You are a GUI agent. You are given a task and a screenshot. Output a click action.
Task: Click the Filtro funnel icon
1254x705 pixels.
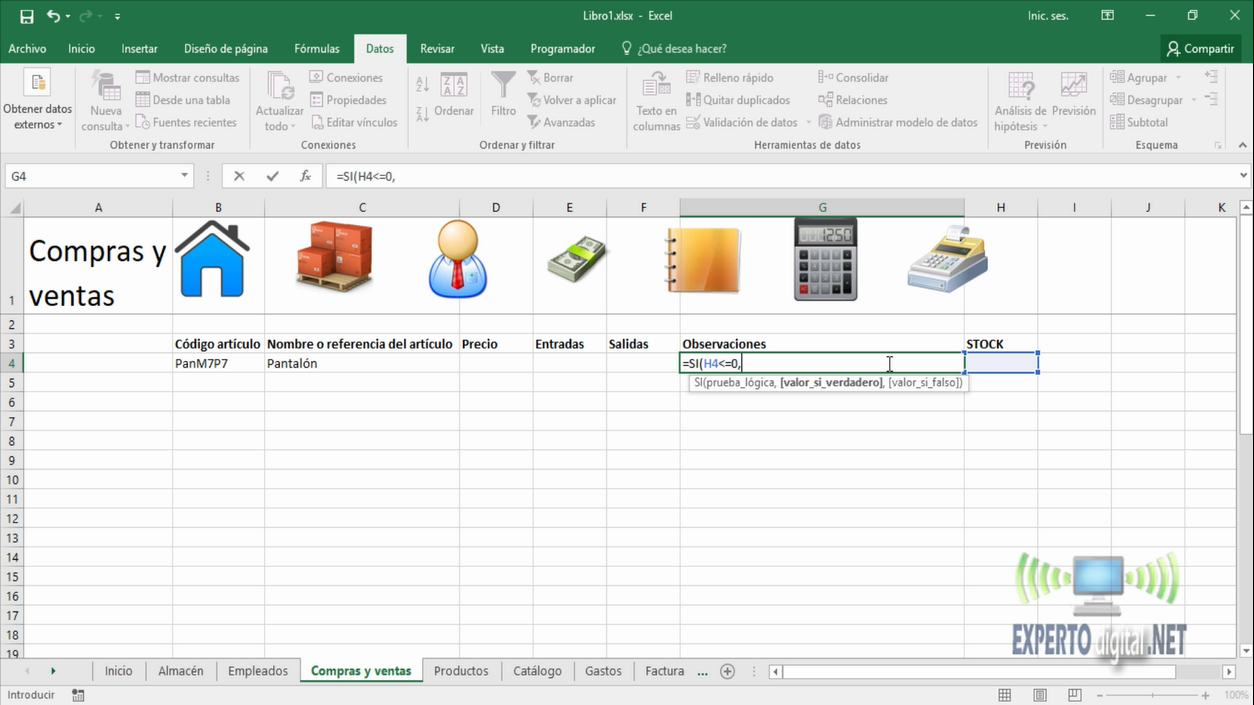[x=503, y=88]
